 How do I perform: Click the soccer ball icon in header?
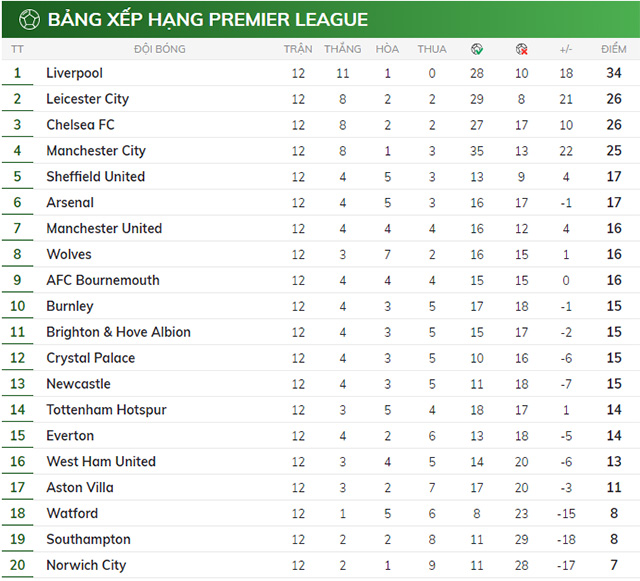point(29,19)
